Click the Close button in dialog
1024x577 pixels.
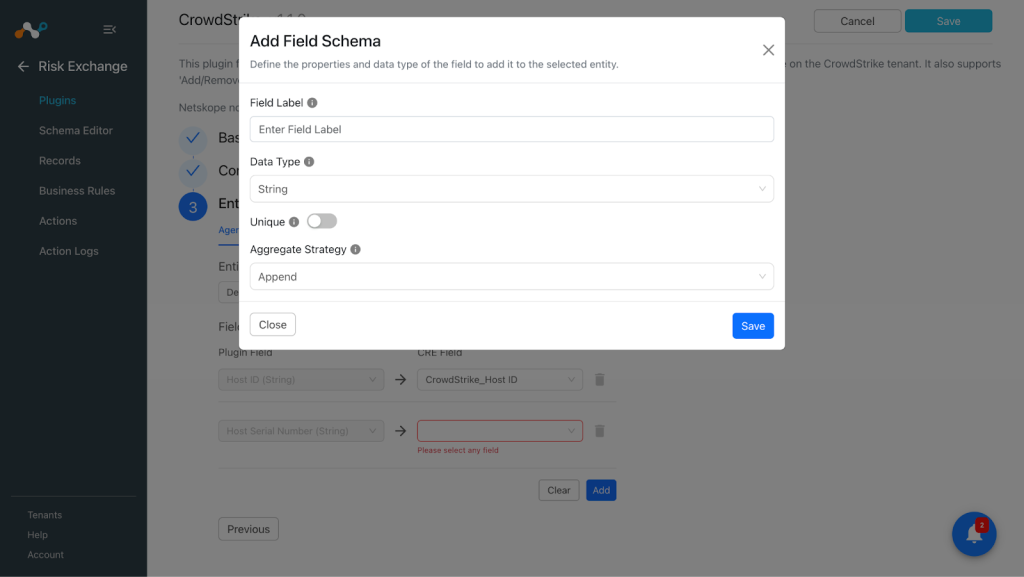272,324
